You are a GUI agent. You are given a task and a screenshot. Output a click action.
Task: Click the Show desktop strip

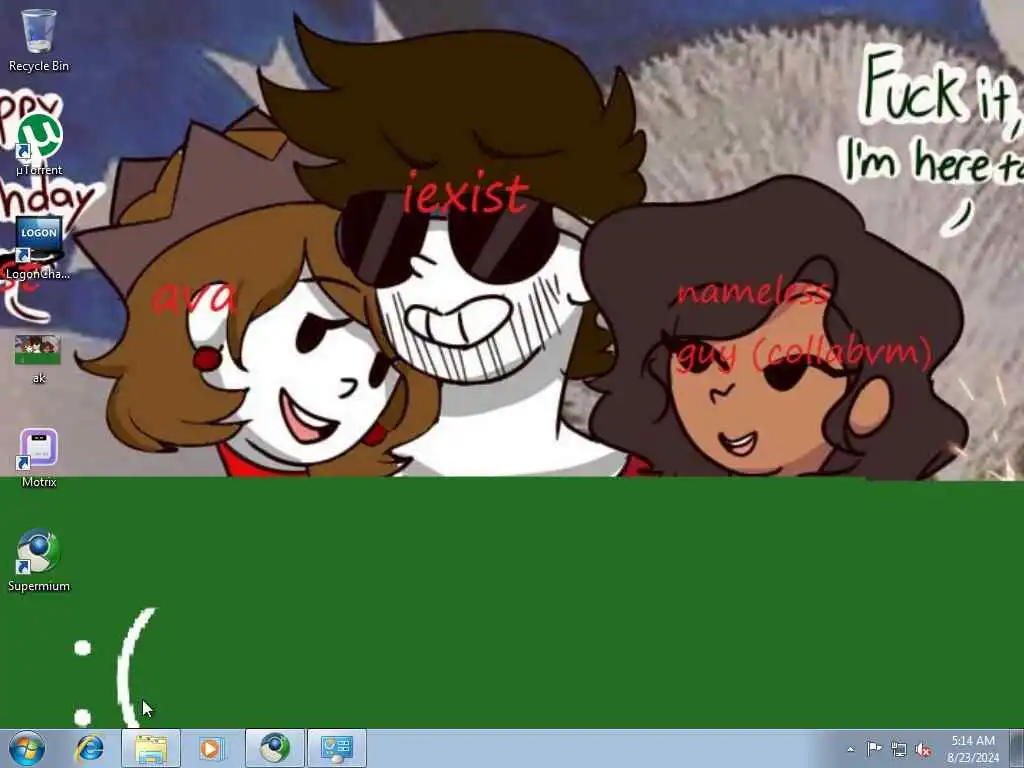click(1016, 748)
